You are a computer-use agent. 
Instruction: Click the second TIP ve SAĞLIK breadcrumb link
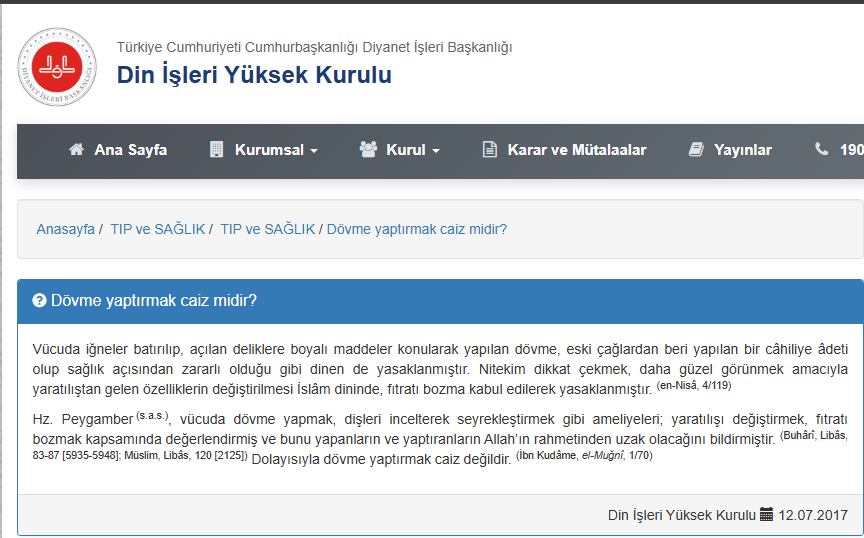pos(268,229)
